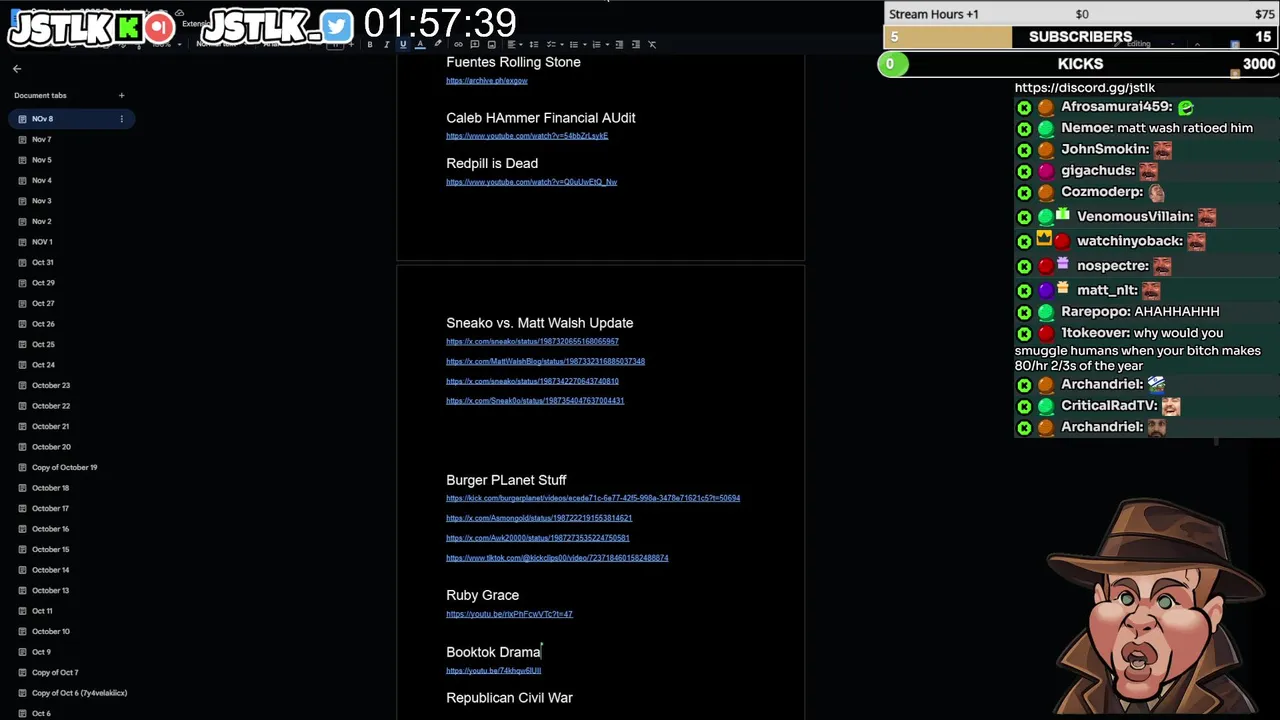Open the archive.ph link under Fuentes Rolling Stone

pyautogui.click(x=486, y=81)
